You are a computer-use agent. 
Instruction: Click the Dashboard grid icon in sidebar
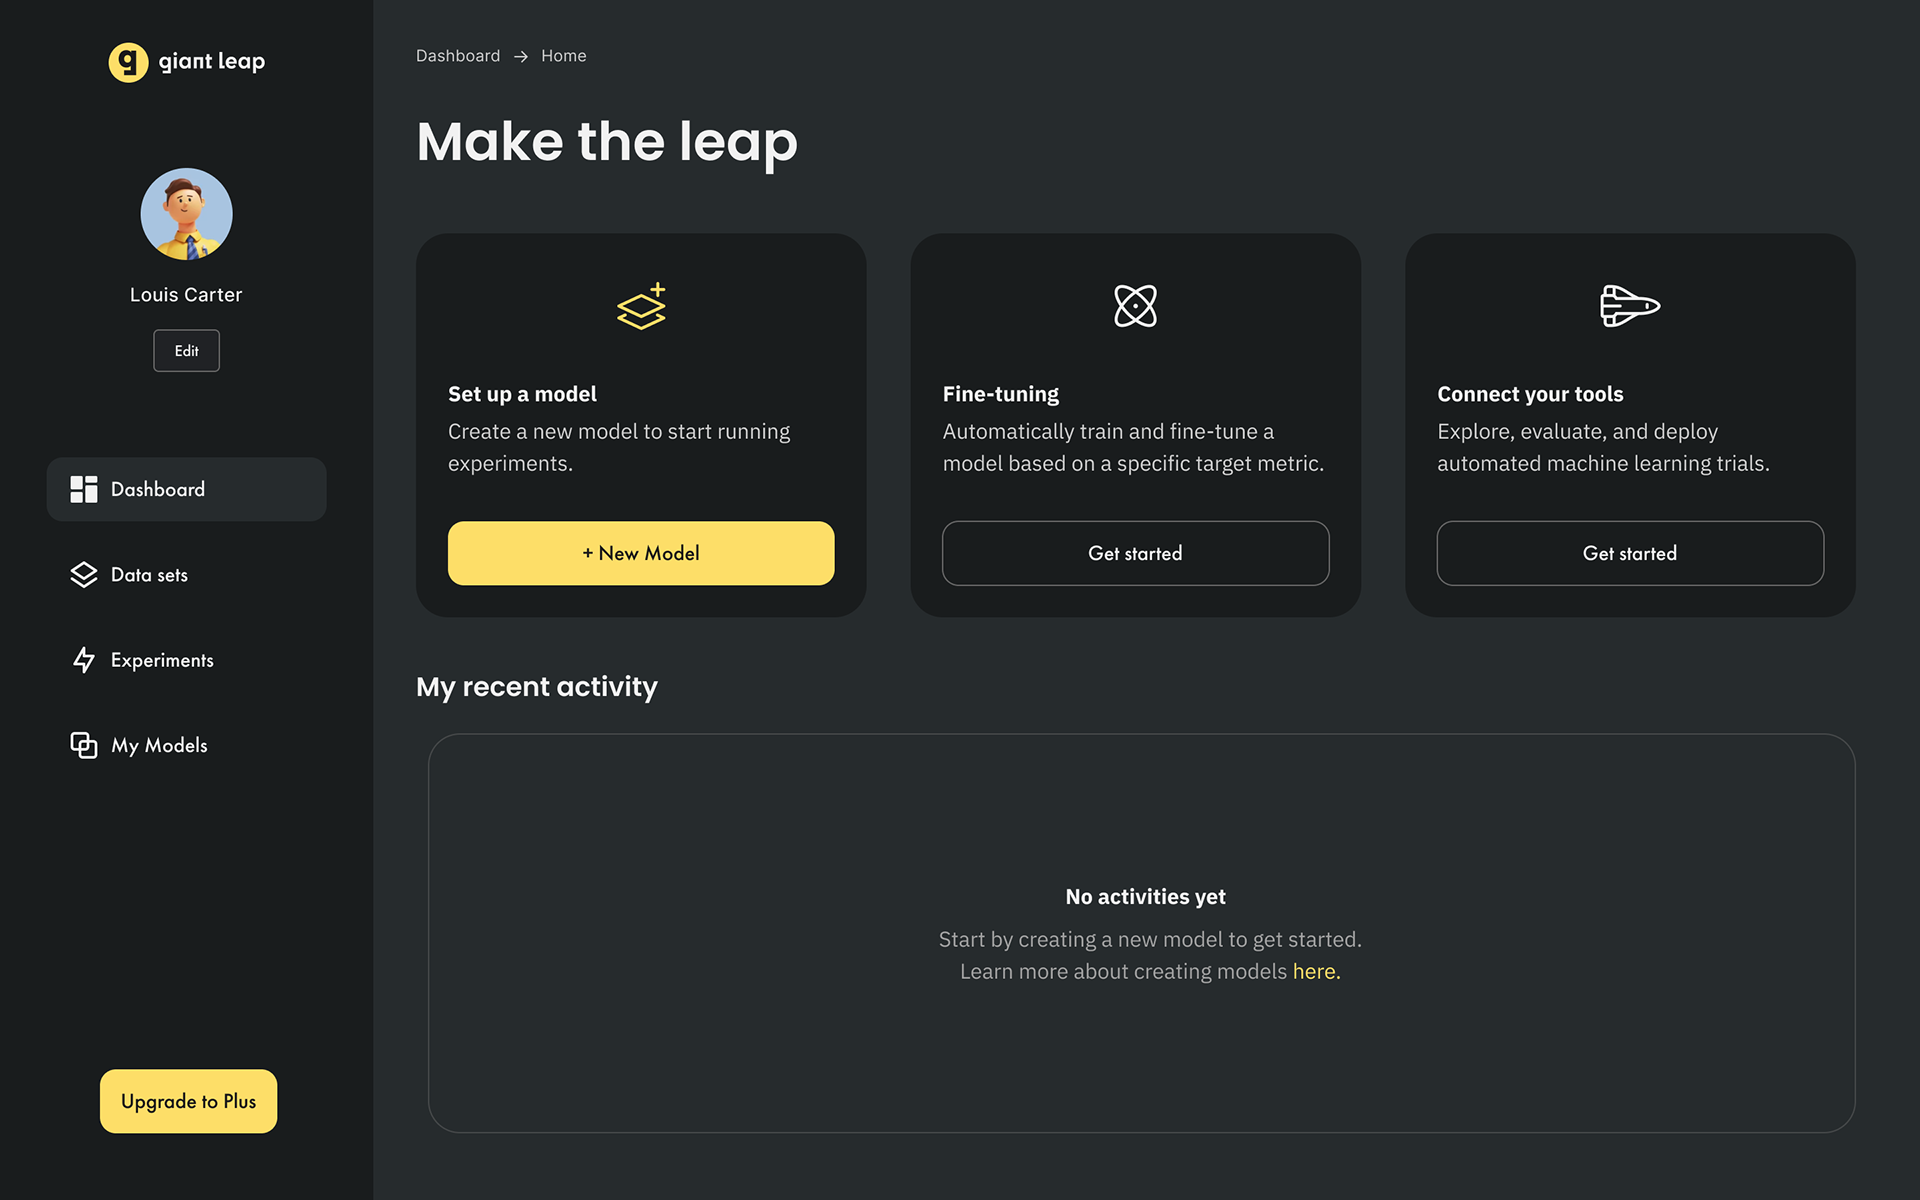click(84, 489)
